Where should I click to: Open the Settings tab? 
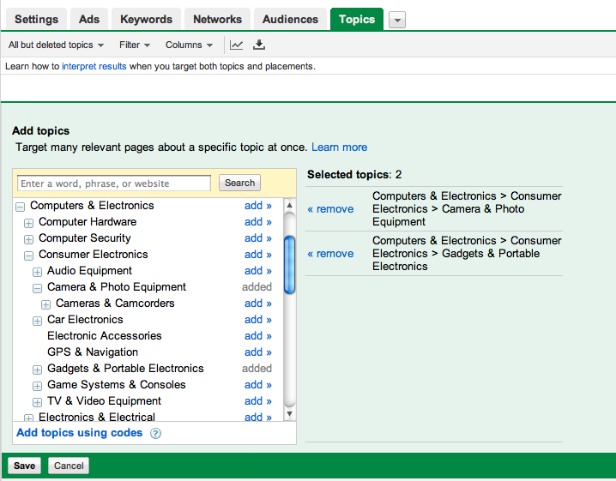click(36, 19)
